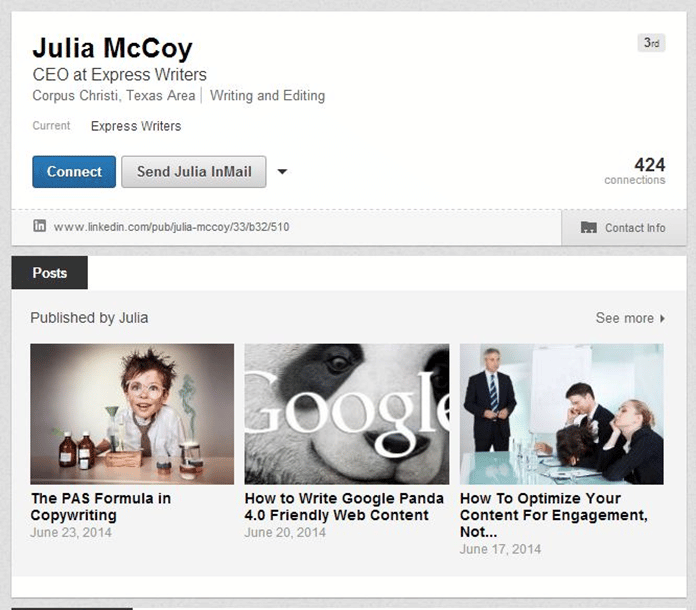This screenshot has height=610, width=696.
Task: Click the 3rd degree connection badge
Action: (x=651, y=43)
